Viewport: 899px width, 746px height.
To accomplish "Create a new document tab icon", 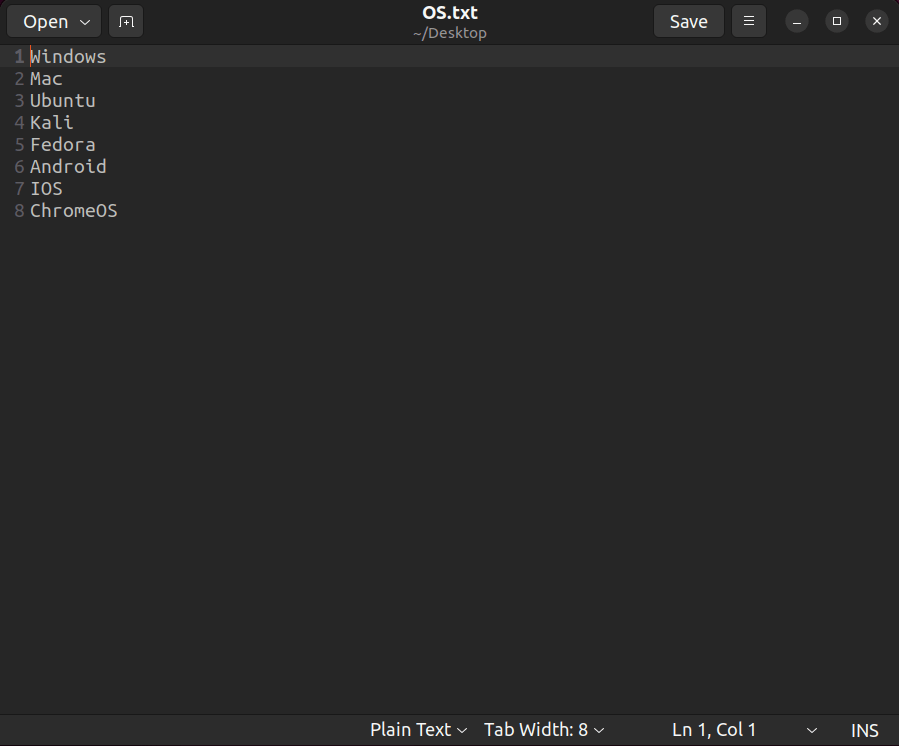I will (x=126, y=22).
